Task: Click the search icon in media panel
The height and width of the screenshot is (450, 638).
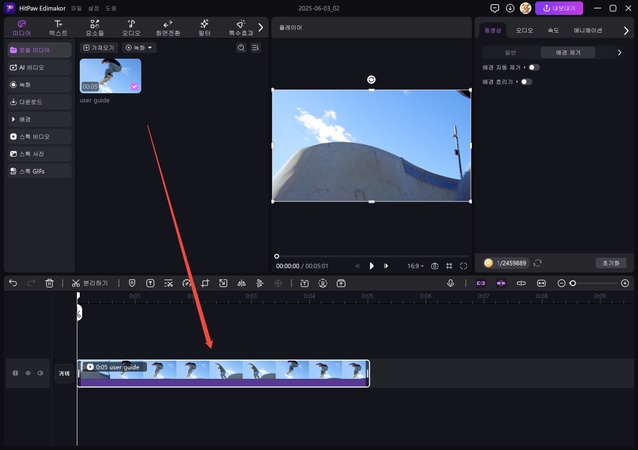Action: point(240,48)
